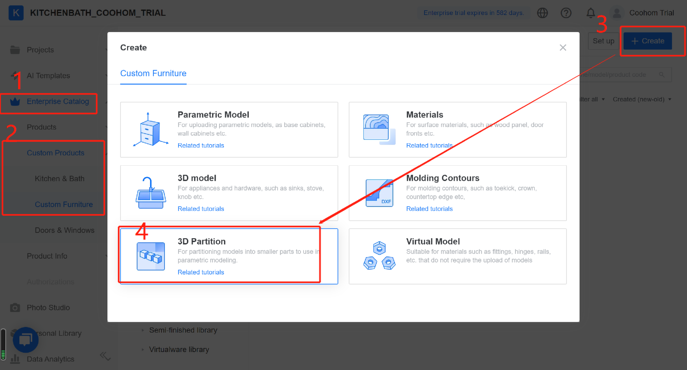The image size is (687, 370).
Task: Open the chat support bubble
Action: click(x=25, y=340)
